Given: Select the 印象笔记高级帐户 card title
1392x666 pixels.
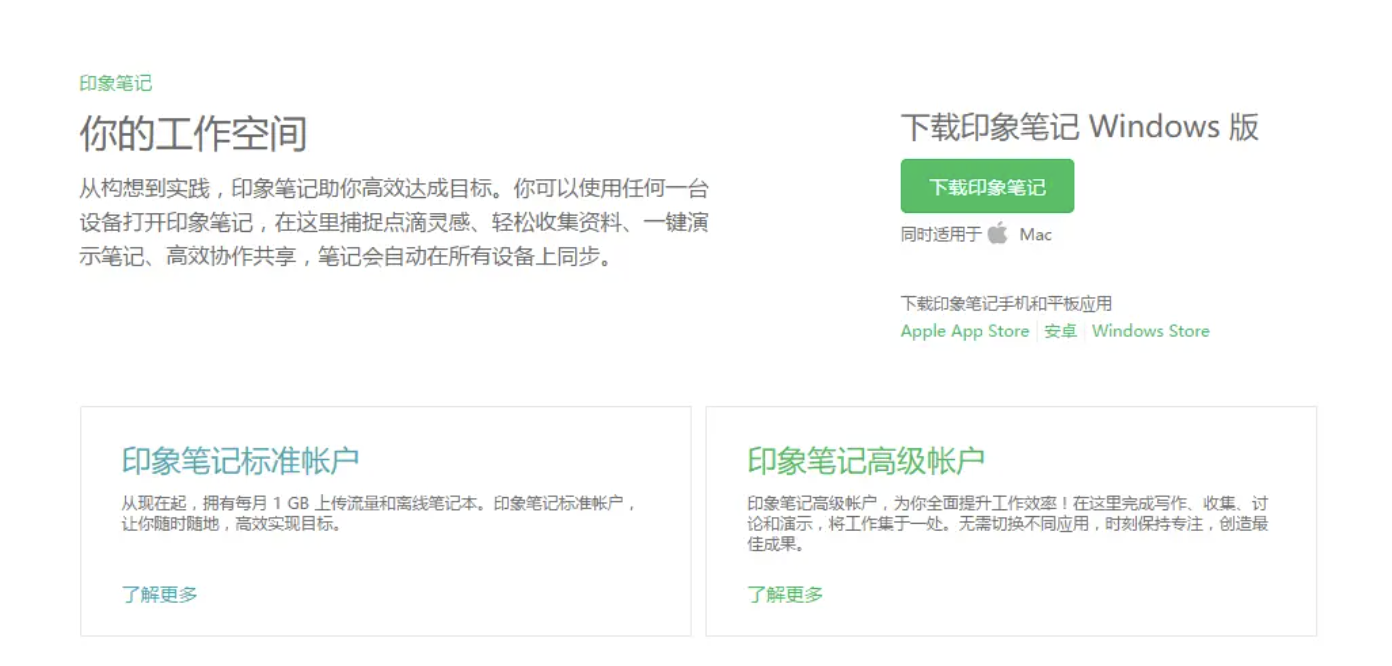Looking at the screenshot, I should [x=866, y=460].
